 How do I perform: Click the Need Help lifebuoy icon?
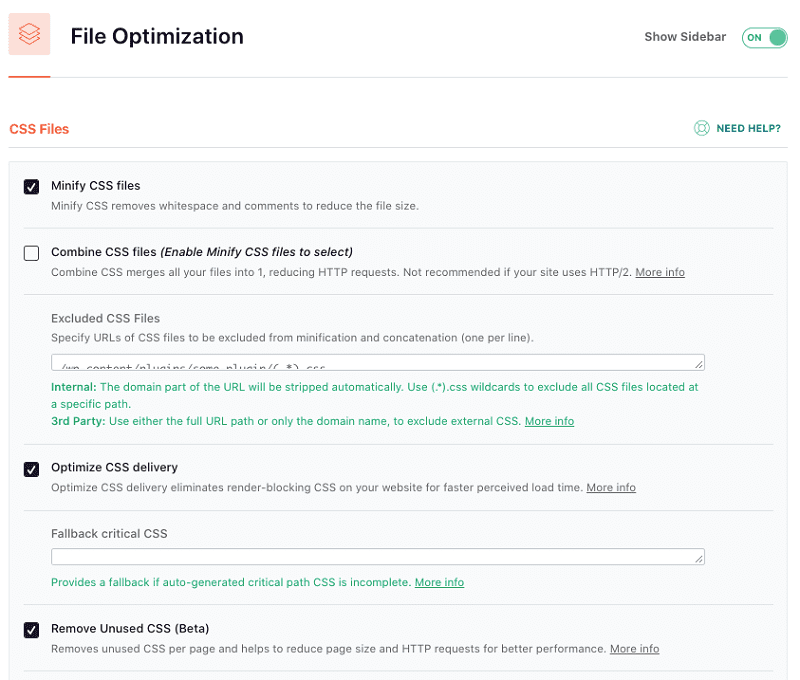point(702,128)
